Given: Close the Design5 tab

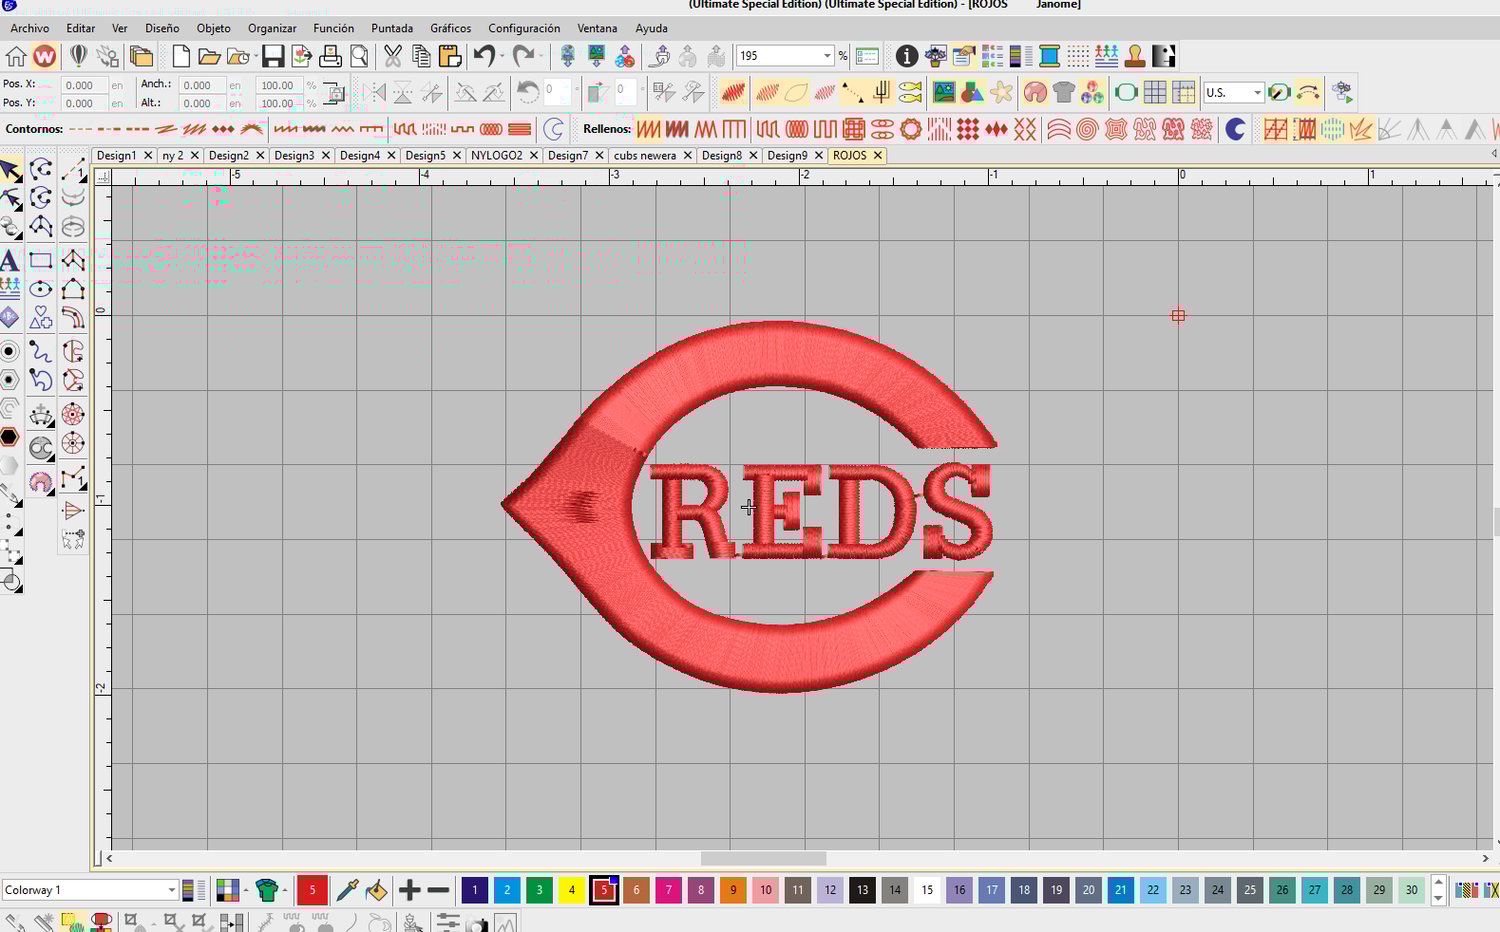Looking at the screenshot, I should pos(457,155).
